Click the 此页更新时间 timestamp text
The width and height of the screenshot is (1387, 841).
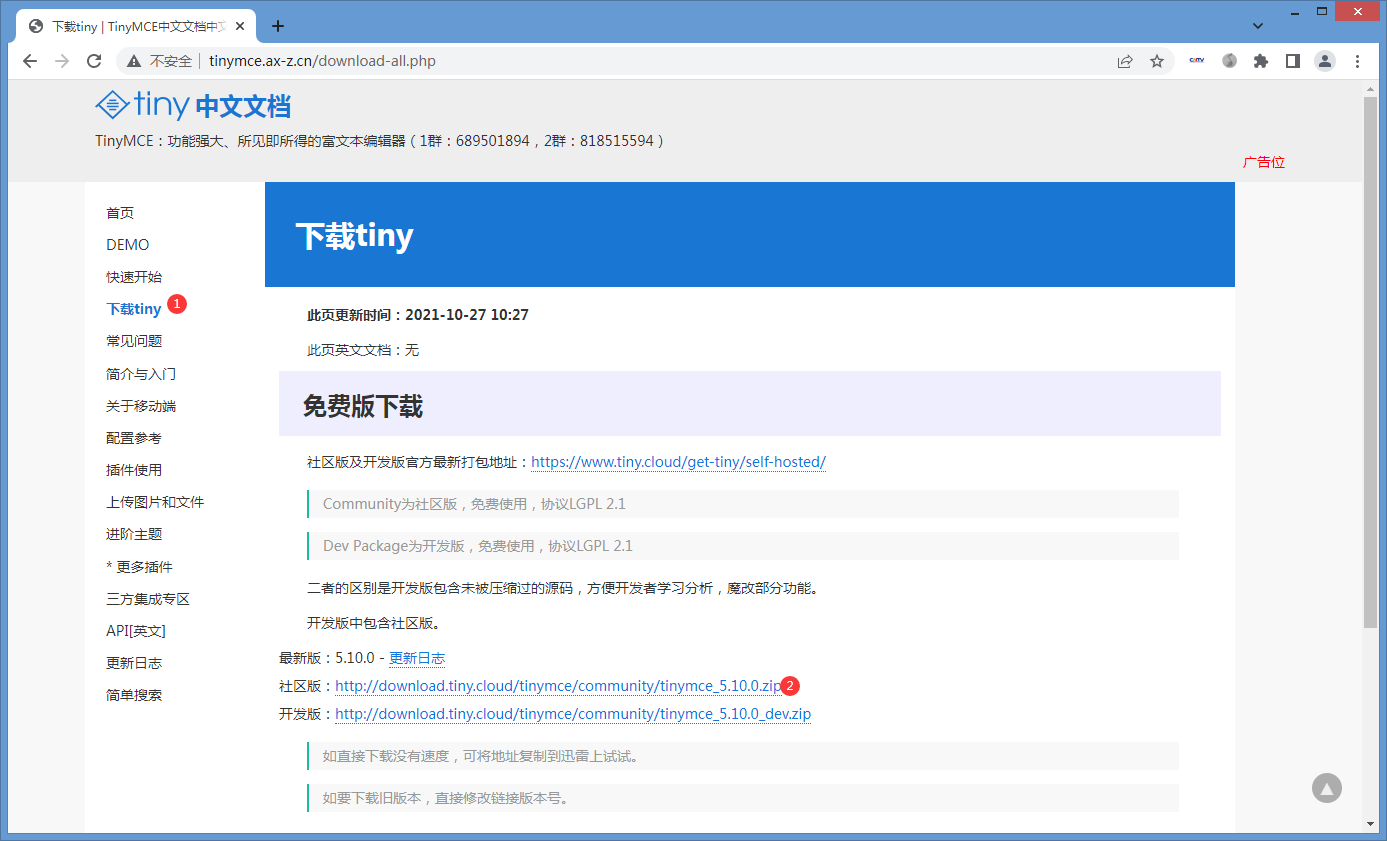click(x=418, y=315)
